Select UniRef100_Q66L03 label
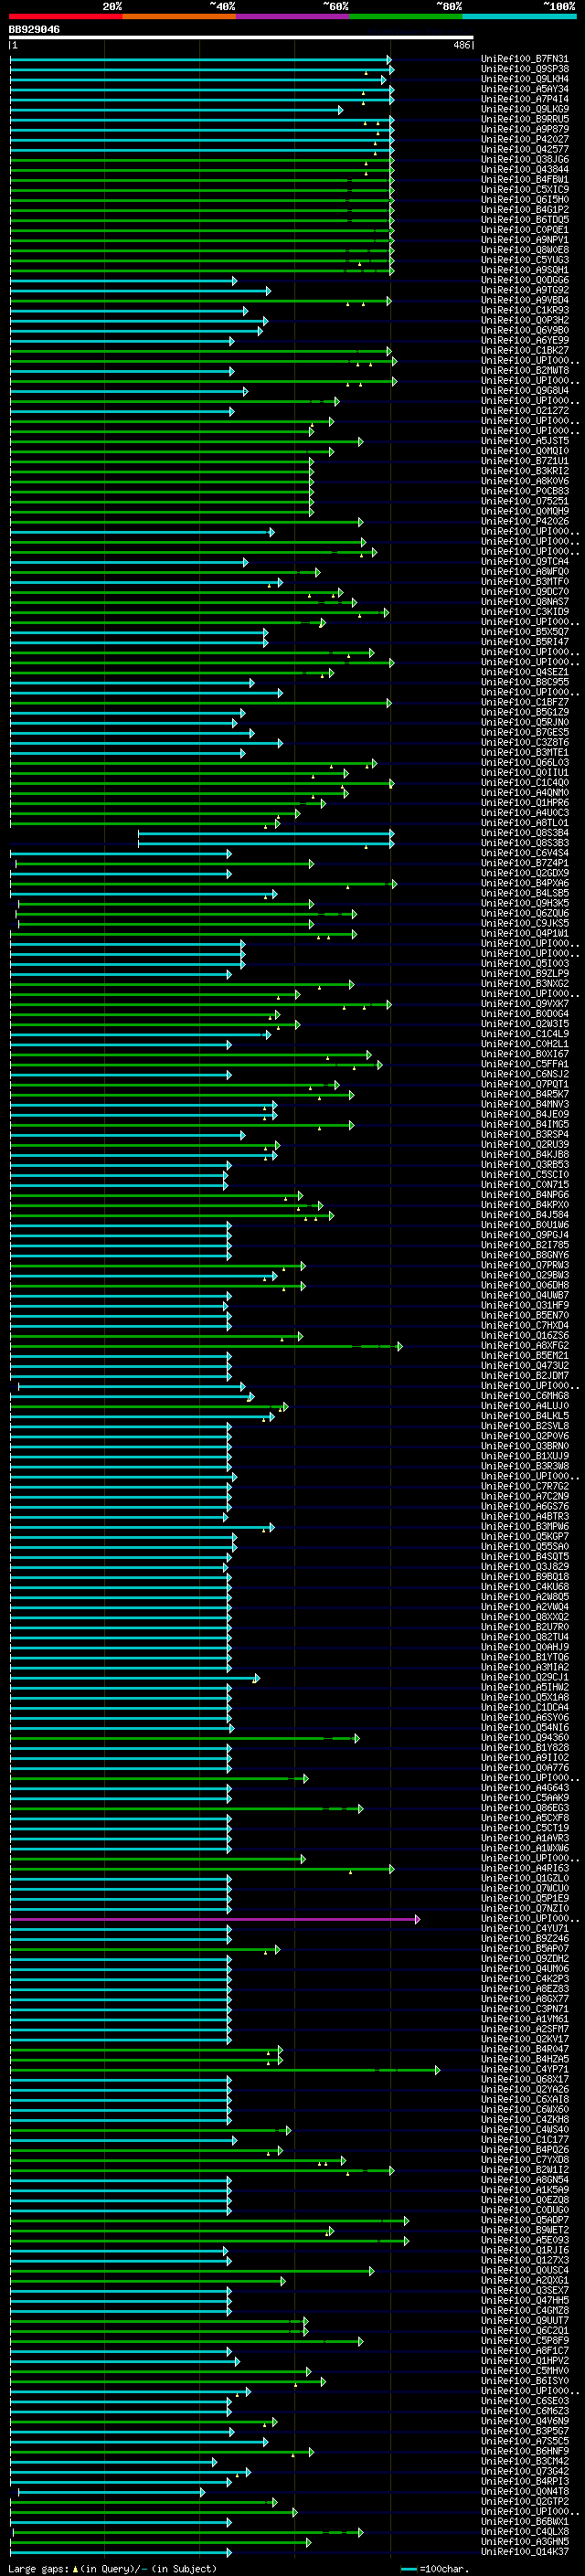Screen dimensions: 585x2576 coord(525,763)
